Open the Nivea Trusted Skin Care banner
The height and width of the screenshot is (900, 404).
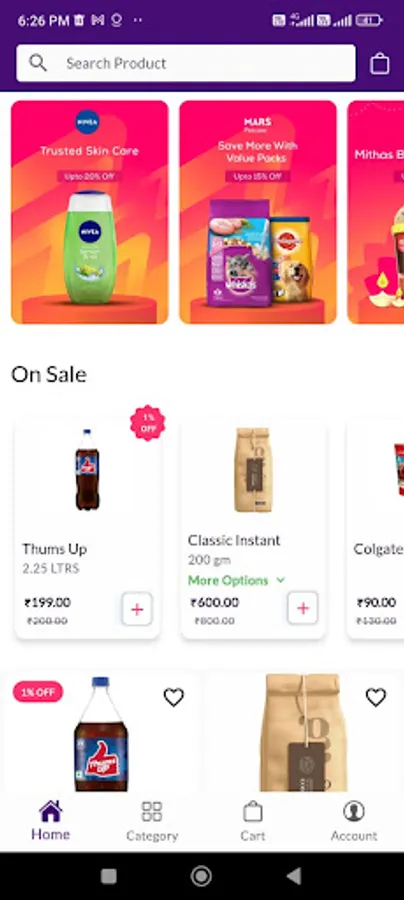pyautogui.click(x=90, y=212)
